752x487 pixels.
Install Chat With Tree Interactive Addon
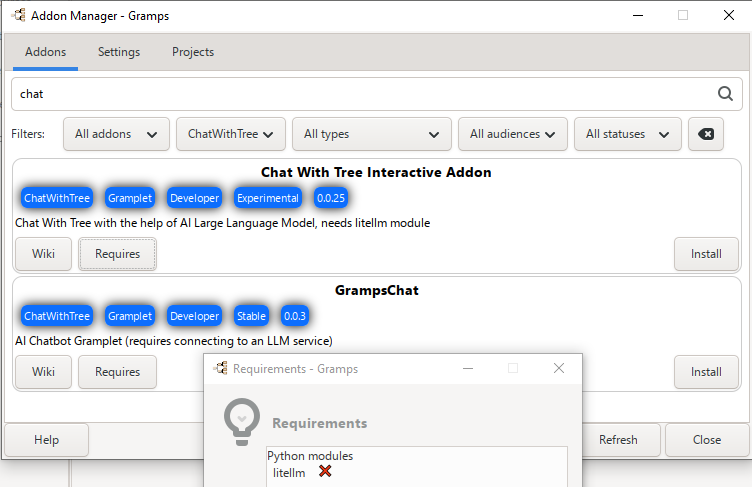point(706,254)
